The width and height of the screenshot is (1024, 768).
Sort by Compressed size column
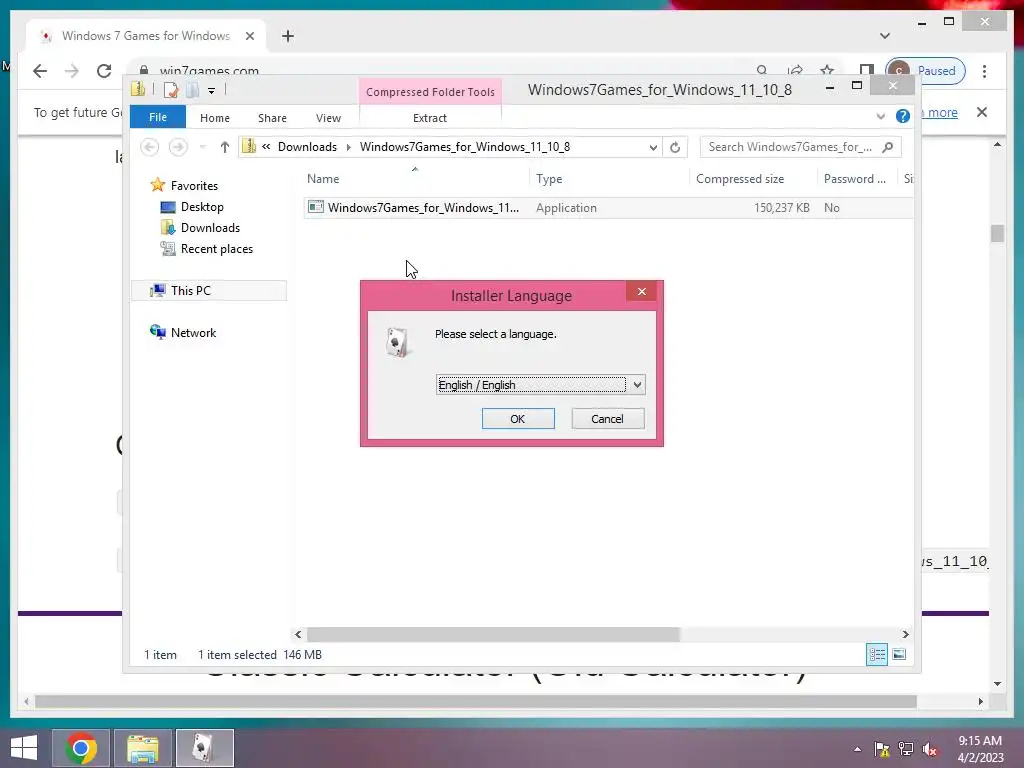point(740,178)
